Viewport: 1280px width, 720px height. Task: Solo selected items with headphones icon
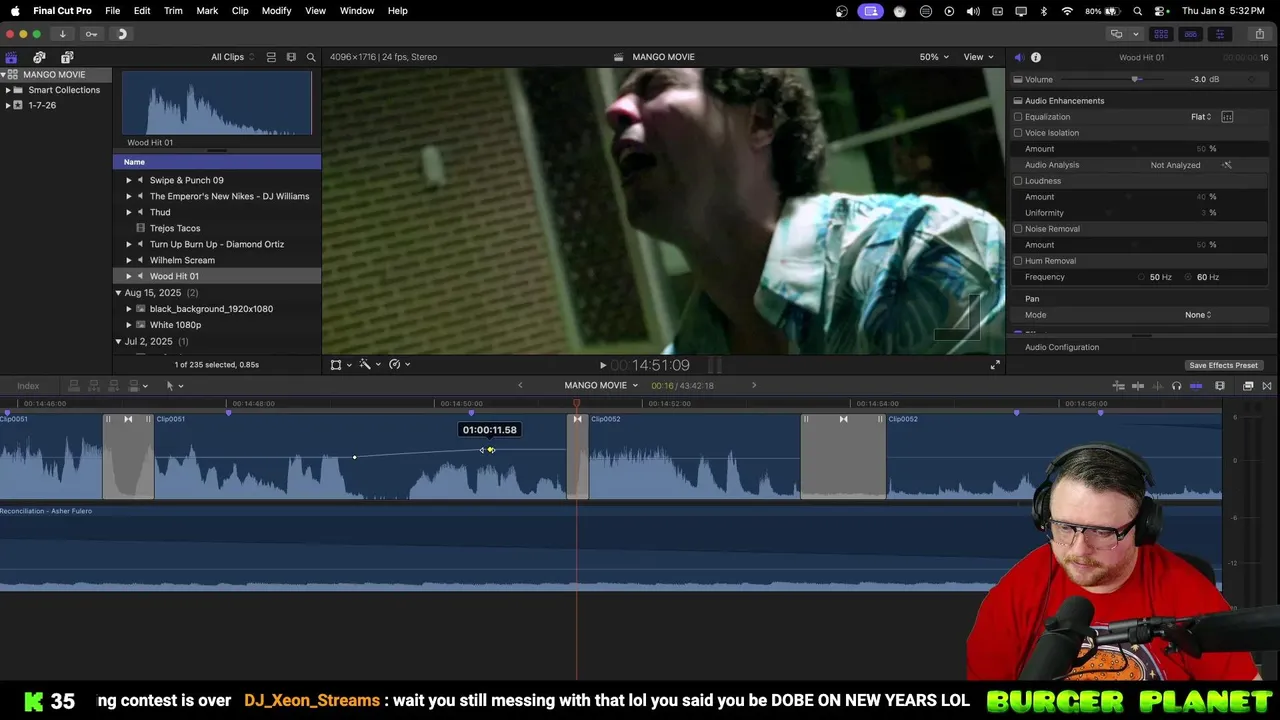1176,386
